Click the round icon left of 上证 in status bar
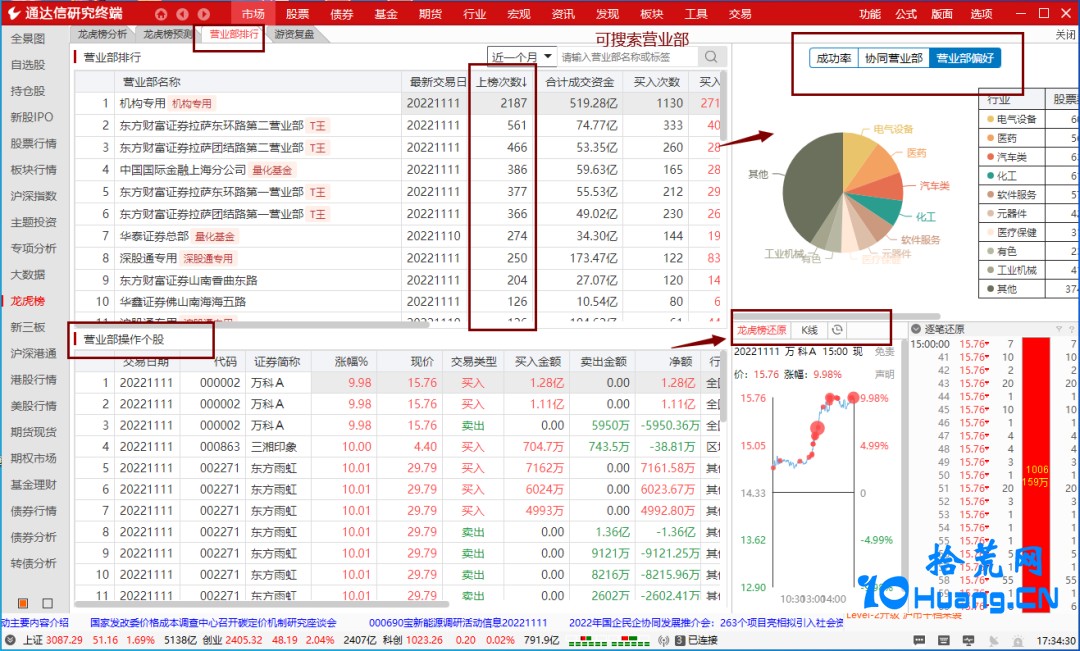 [x=10, y=640]
